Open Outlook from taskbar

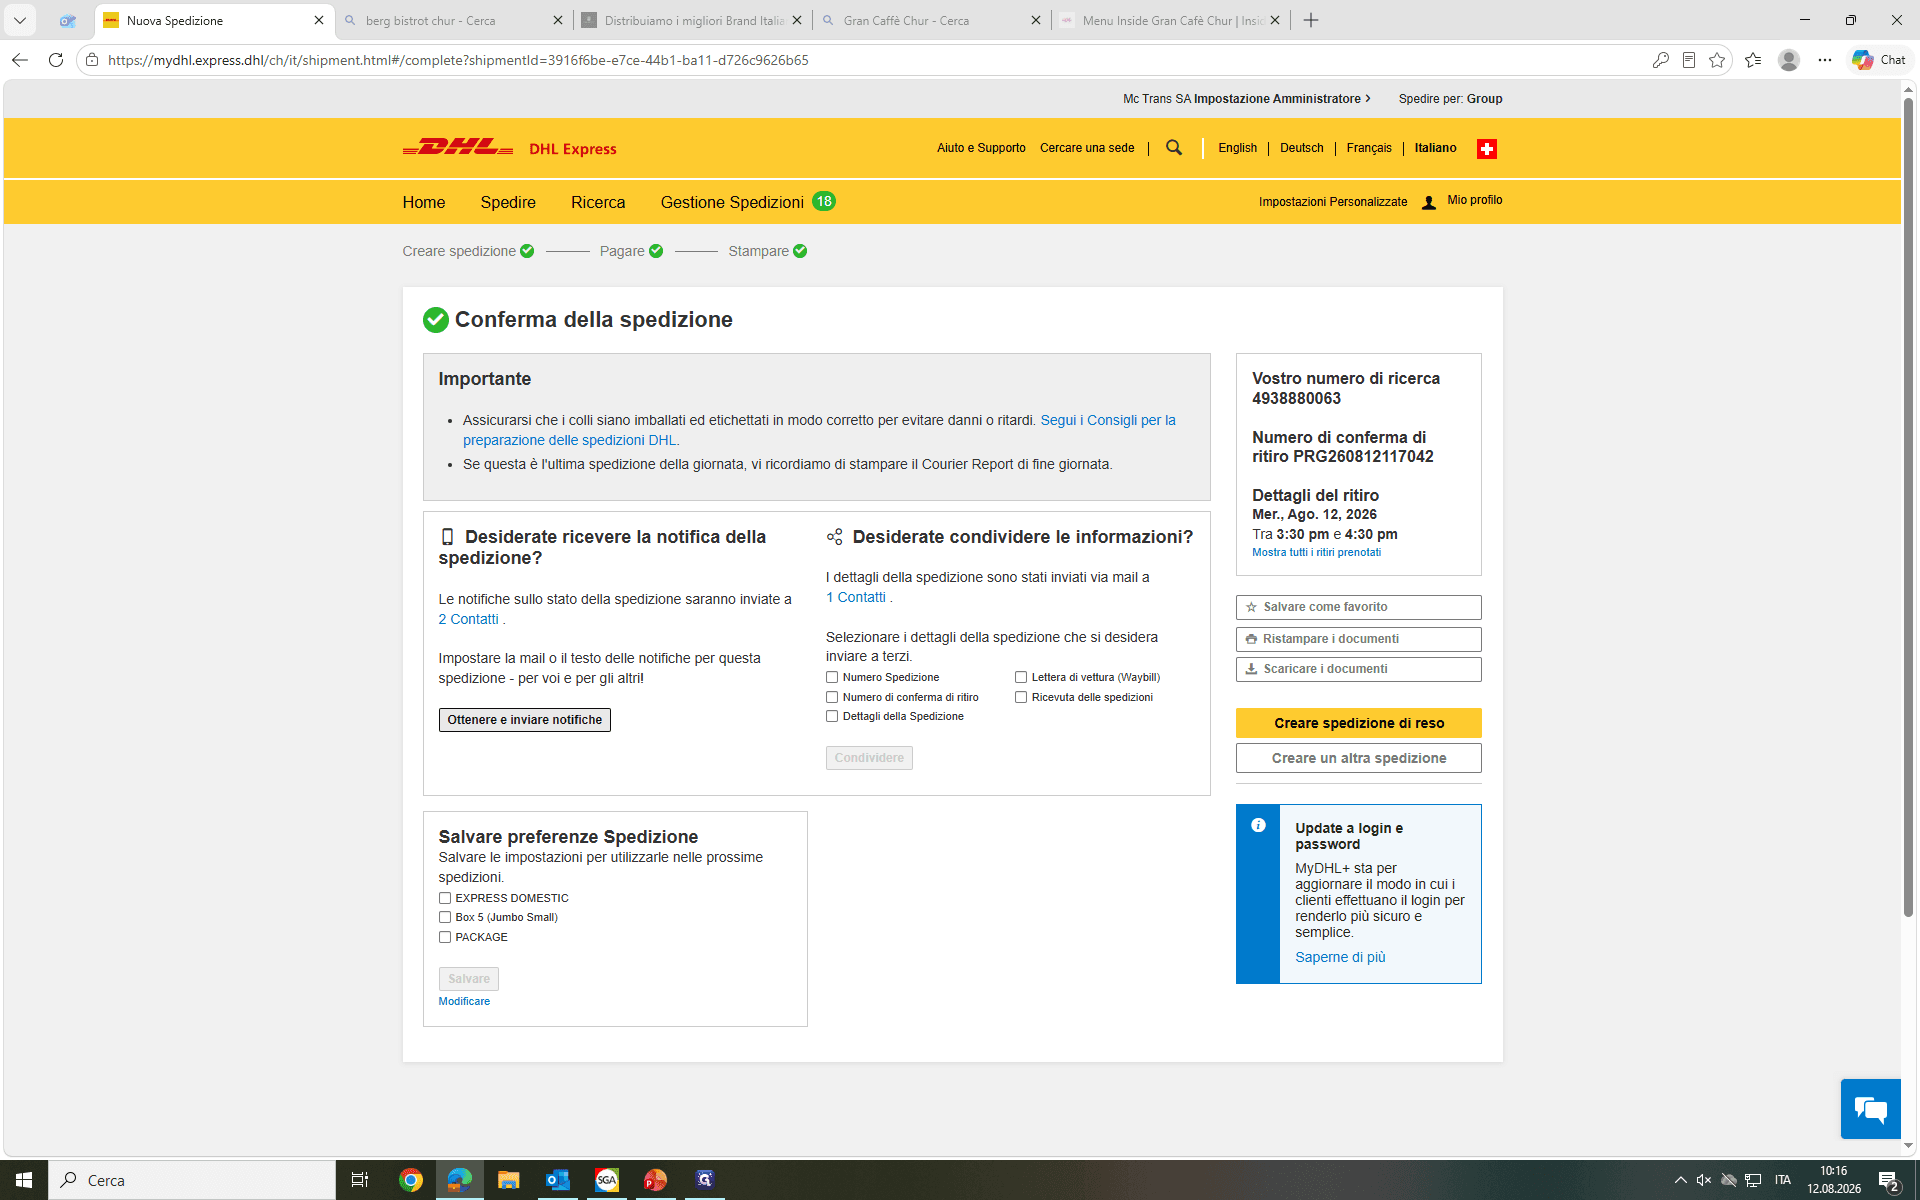tap(557, 1180)
